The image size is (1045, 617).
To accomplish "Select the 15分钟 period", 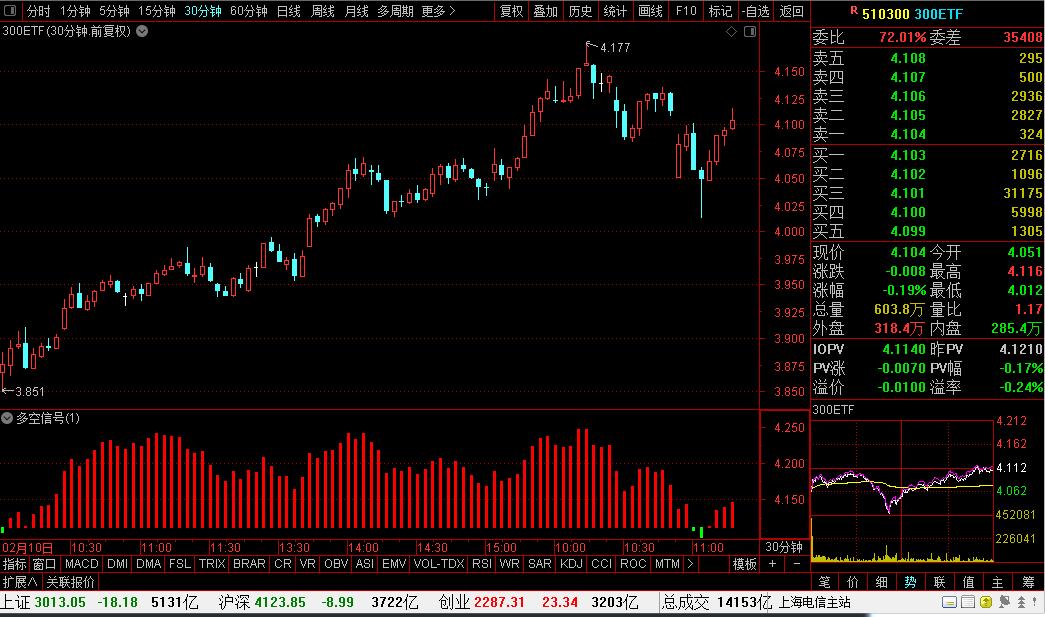I will click(157, 11).
